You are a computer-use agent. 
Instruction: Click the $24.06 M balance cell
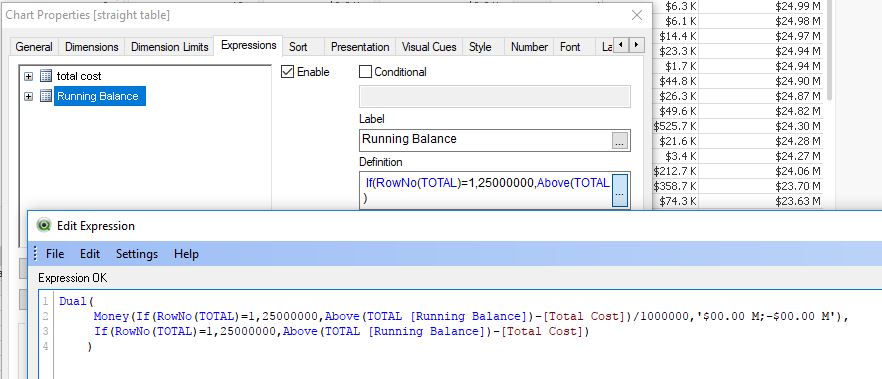pyautogui.click(x=798, y=171)
